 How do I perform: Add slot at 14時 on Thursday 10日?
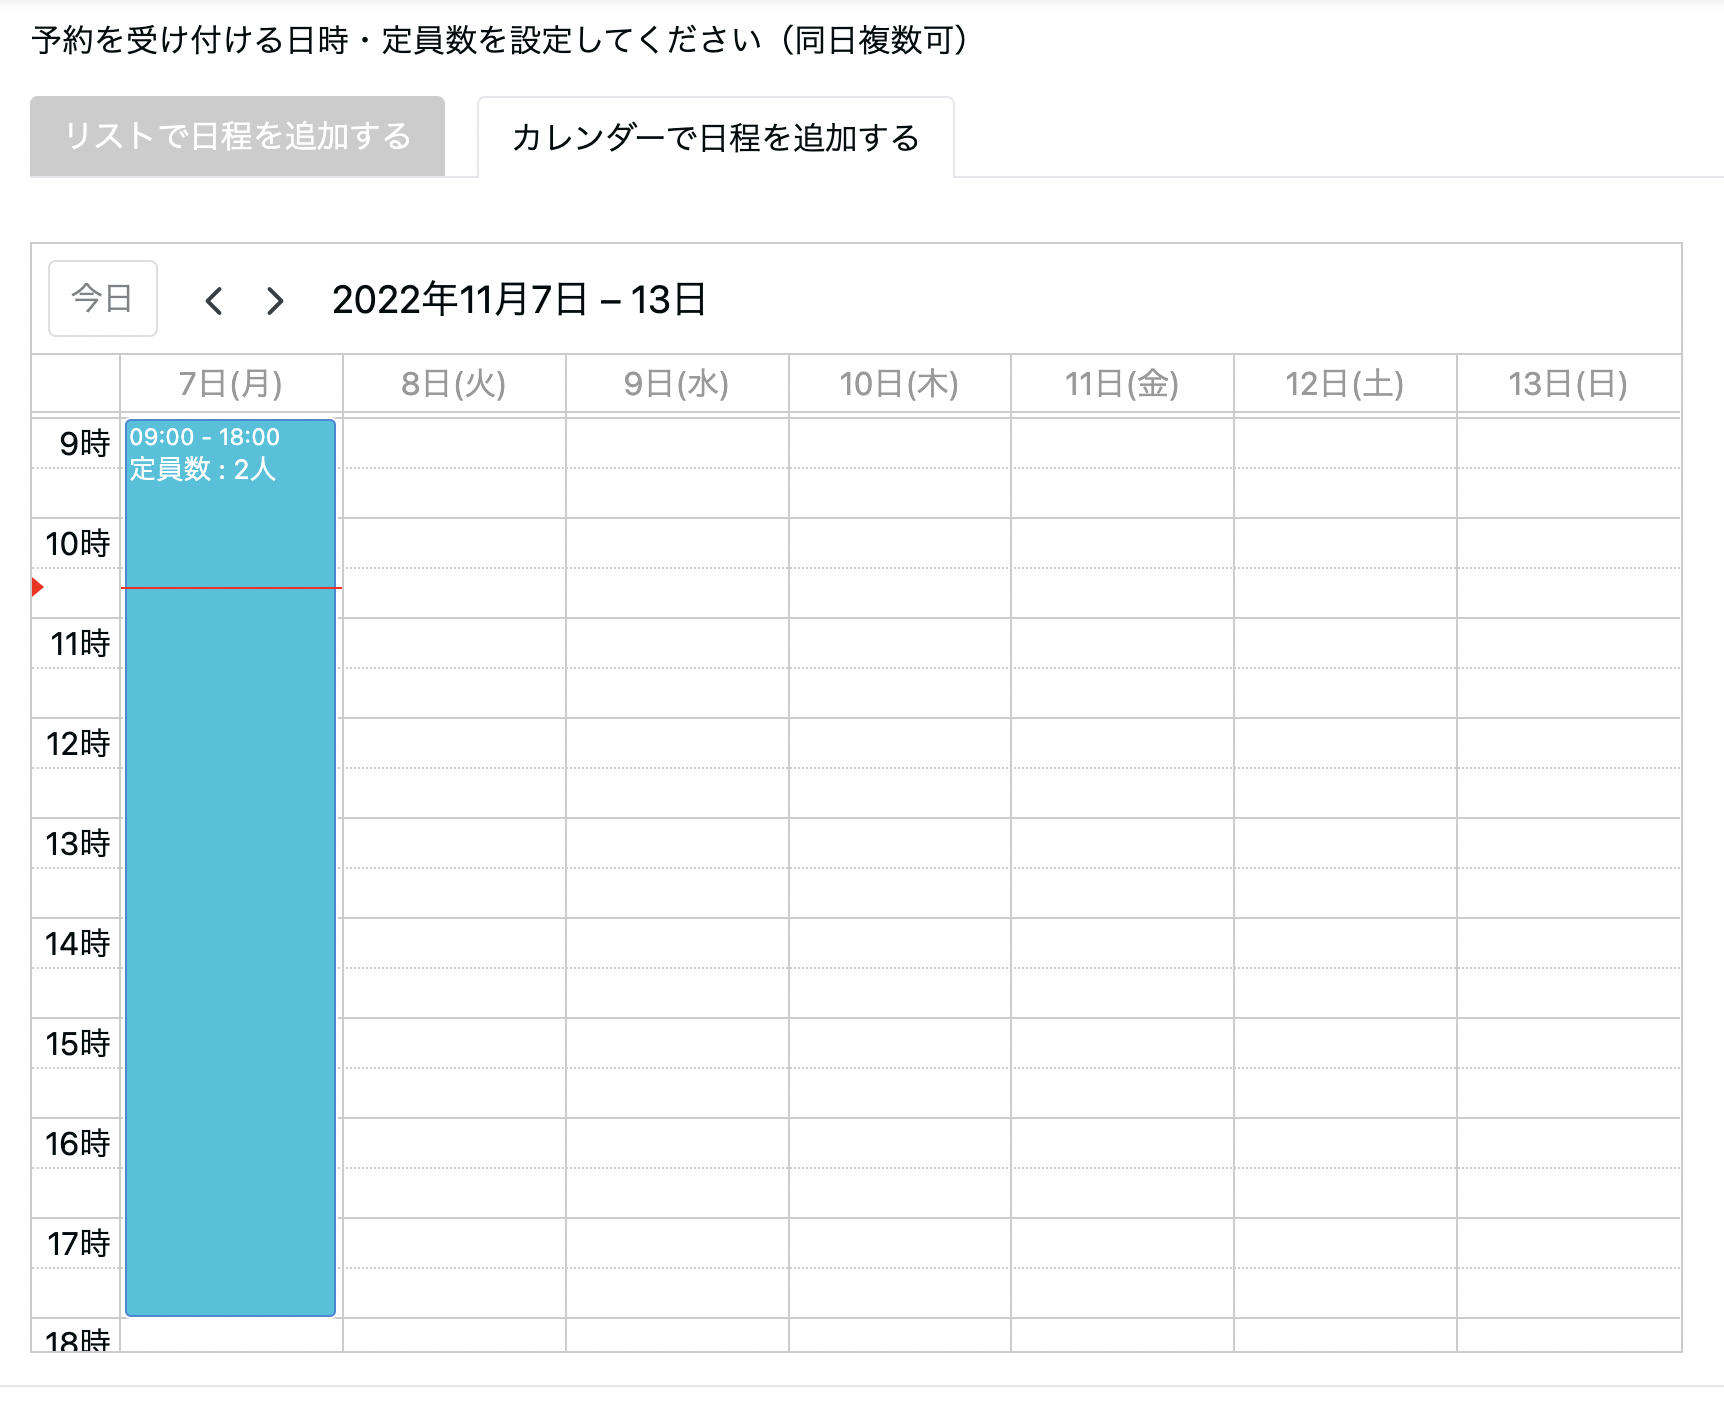[x=899, y=944]
